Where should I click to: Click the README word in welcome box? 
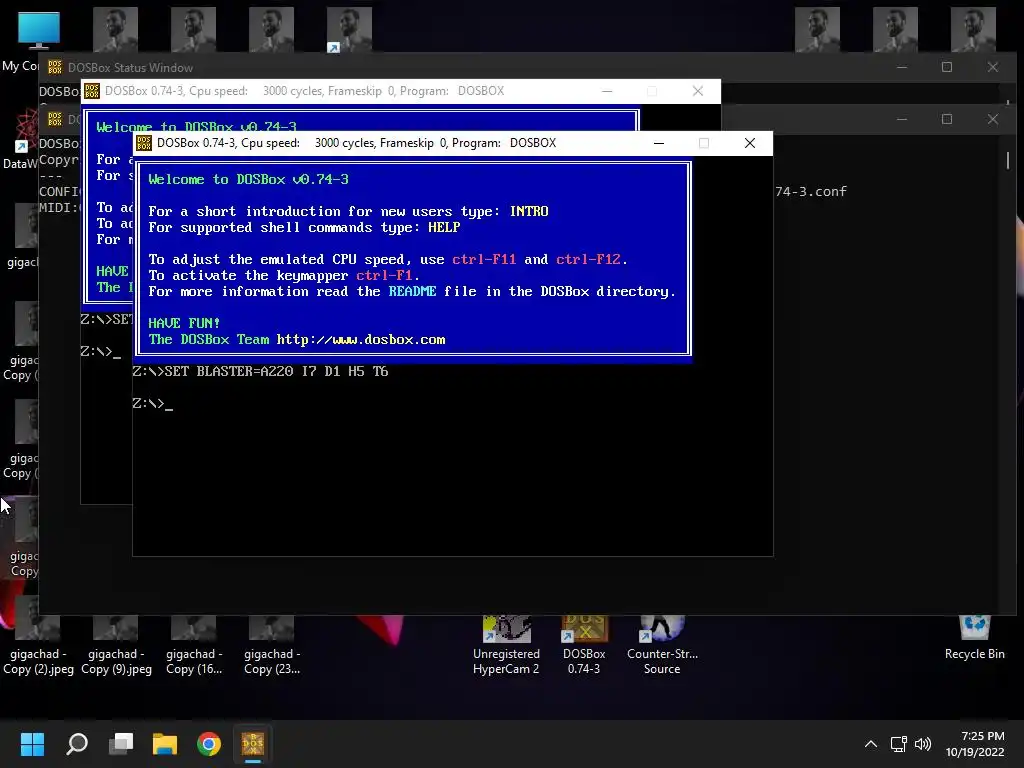pos(412,291)
